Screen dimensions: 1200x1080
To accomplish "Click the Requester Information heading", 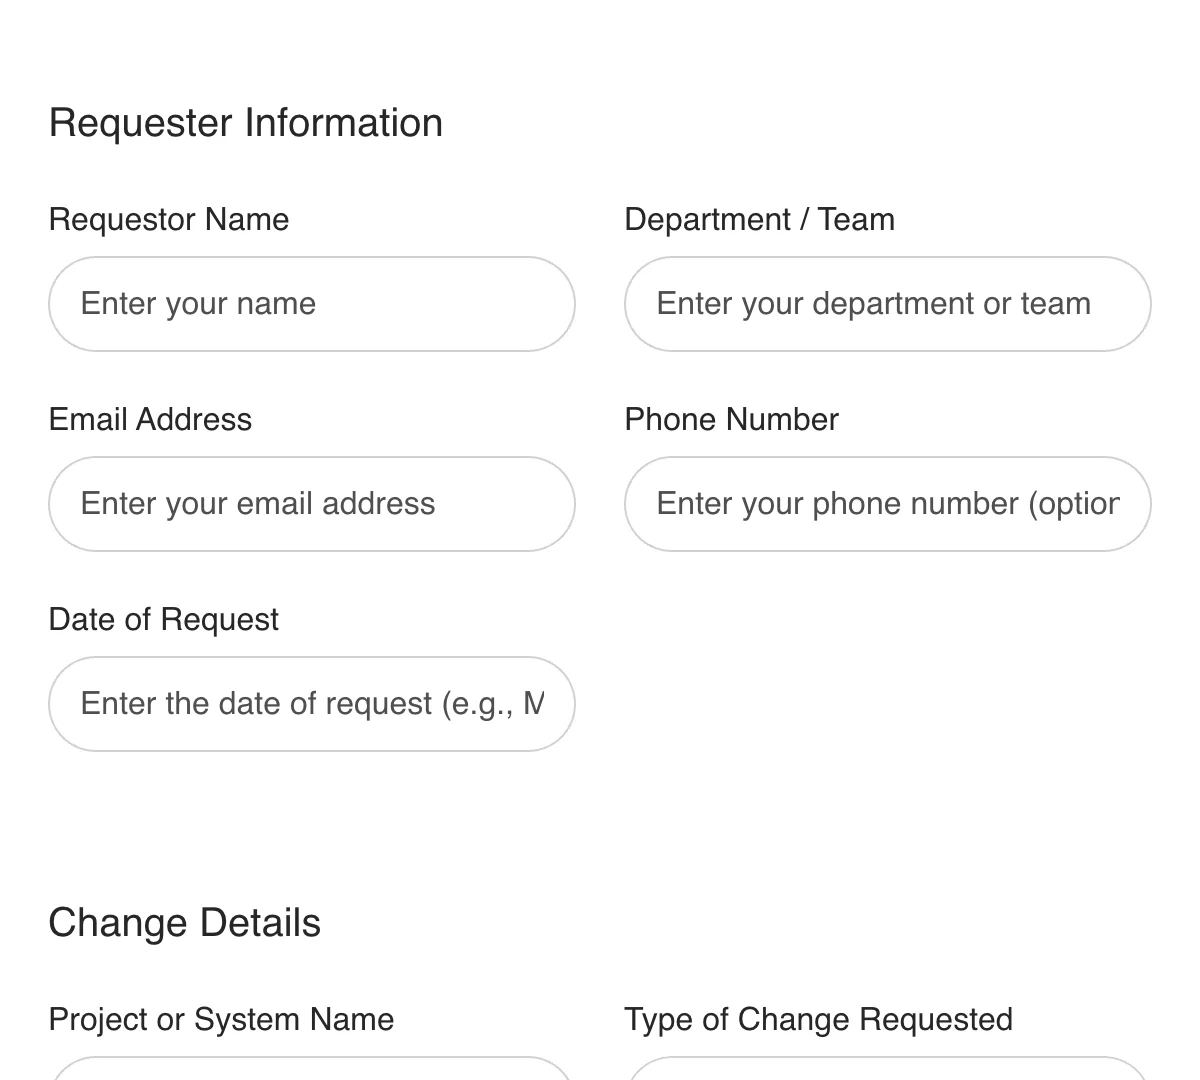I will (246, 122).
